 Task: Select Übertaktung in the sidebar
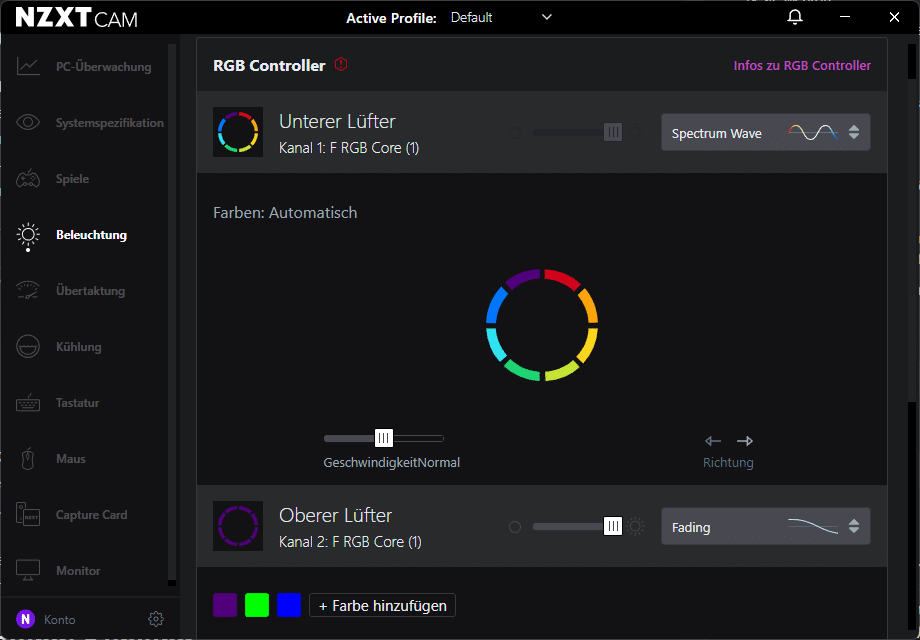(90, 291)
